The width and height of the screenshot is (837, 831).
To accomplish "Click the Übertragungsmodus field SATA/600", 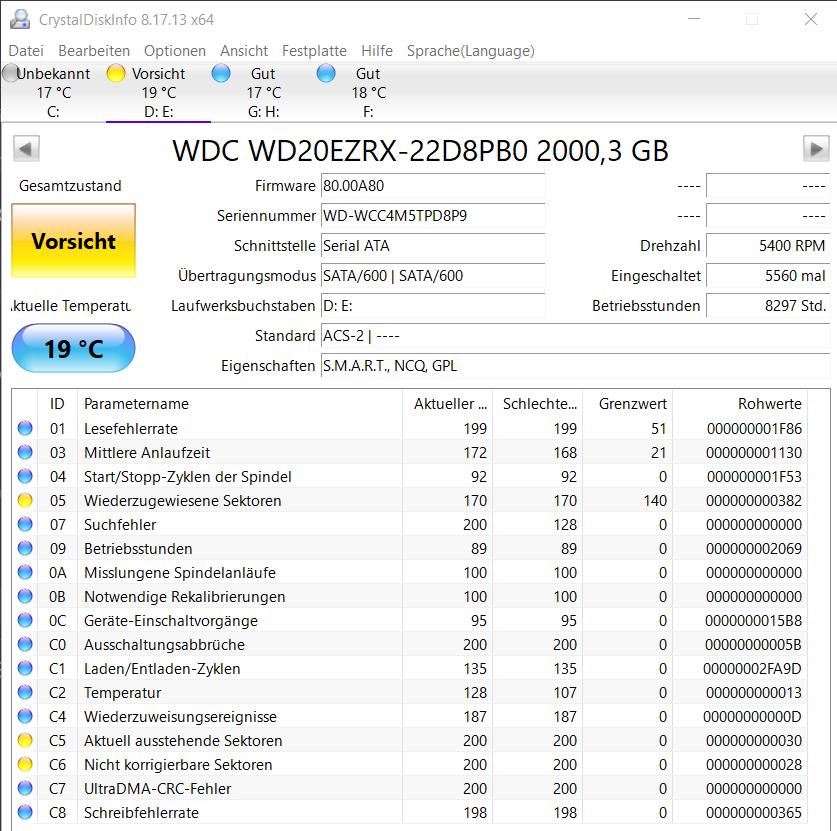I will click(x=433, y=276).
